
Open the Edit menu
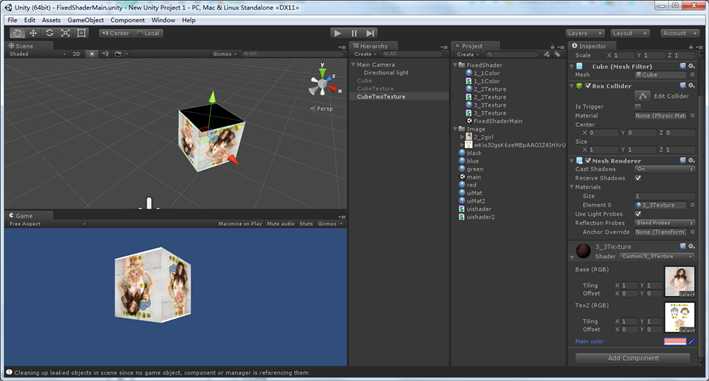pyautogui.click(x=29, y=20)
